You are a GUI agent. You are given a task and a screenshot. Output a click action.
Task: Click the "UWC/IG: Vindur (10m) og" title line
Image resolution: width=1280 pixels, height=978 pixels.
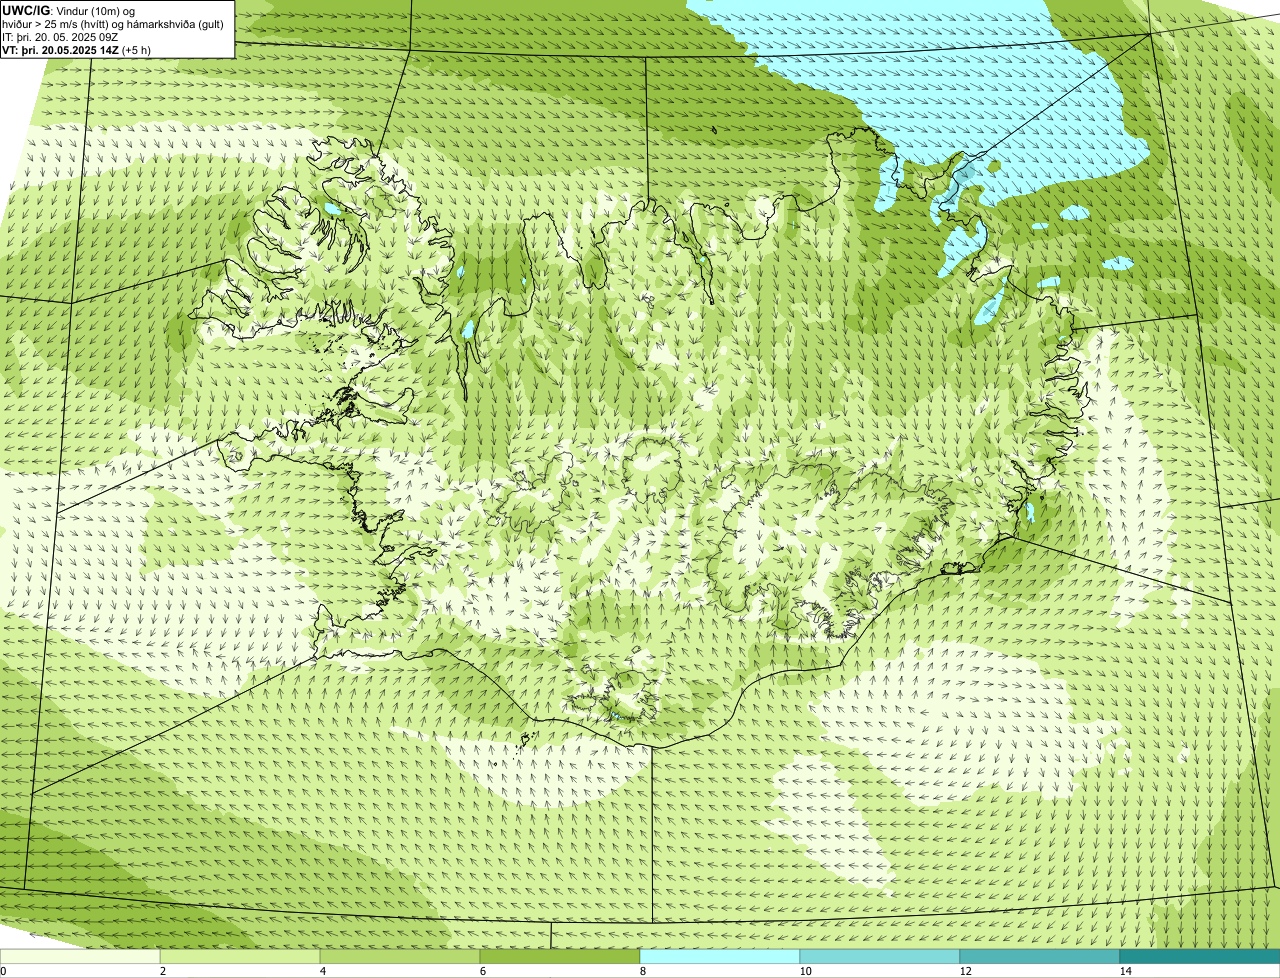(68, 11)
